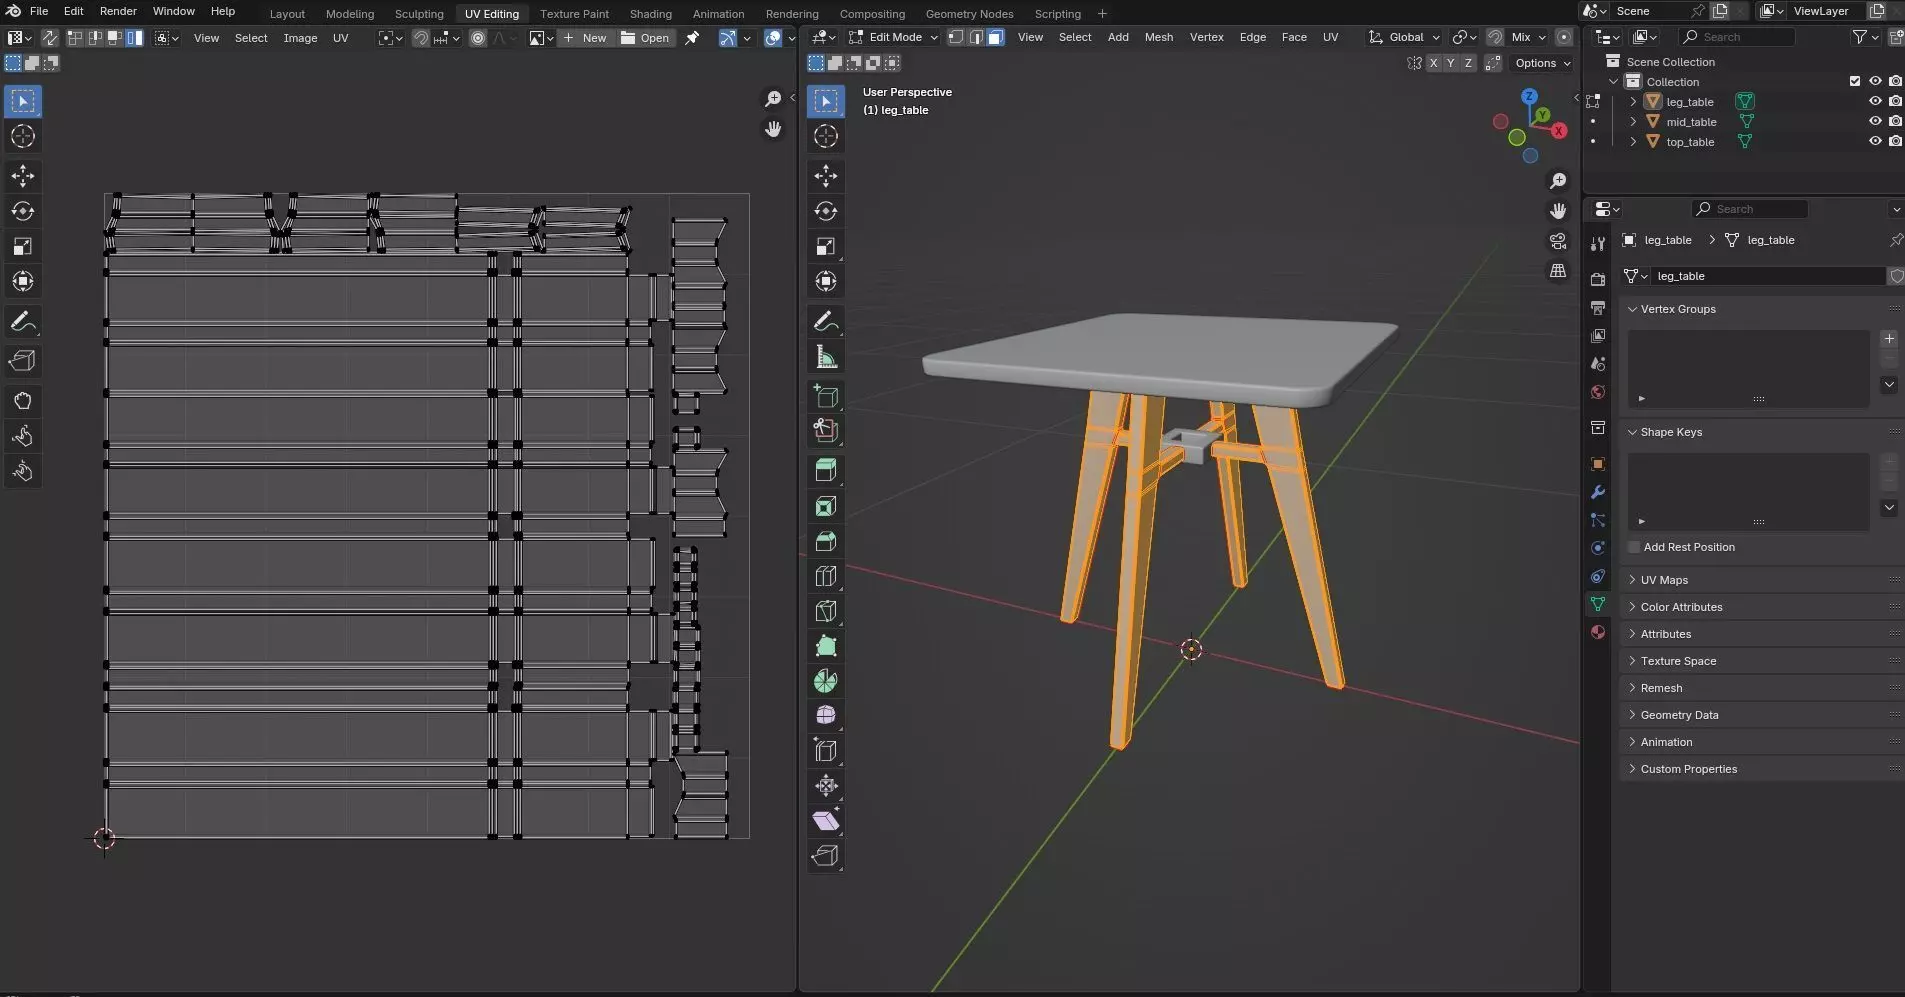Open the Modifiers properties tab
Screen dimensions: 1905x997
point(1598,492)
